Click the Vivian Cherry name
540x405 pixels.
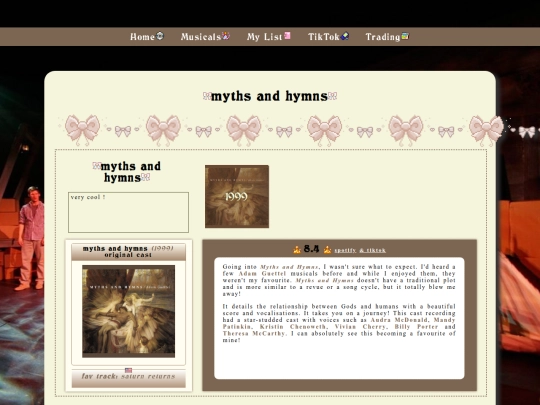coord(360,326)
